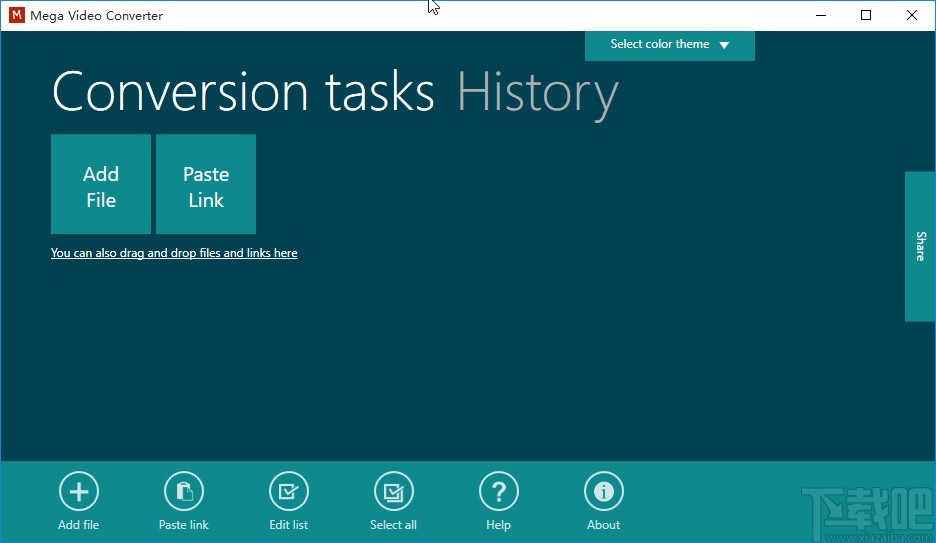
Task: Open the Select color theme dropdown
Action: tap(660, 45)
